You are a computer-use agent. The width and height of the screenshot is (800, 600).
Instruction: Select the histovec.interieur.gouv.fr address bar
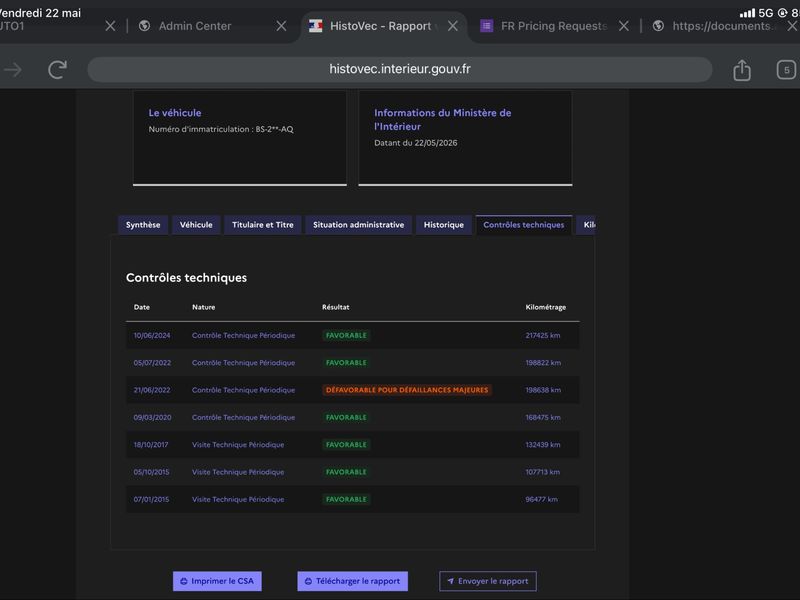(x=399, y=69)
